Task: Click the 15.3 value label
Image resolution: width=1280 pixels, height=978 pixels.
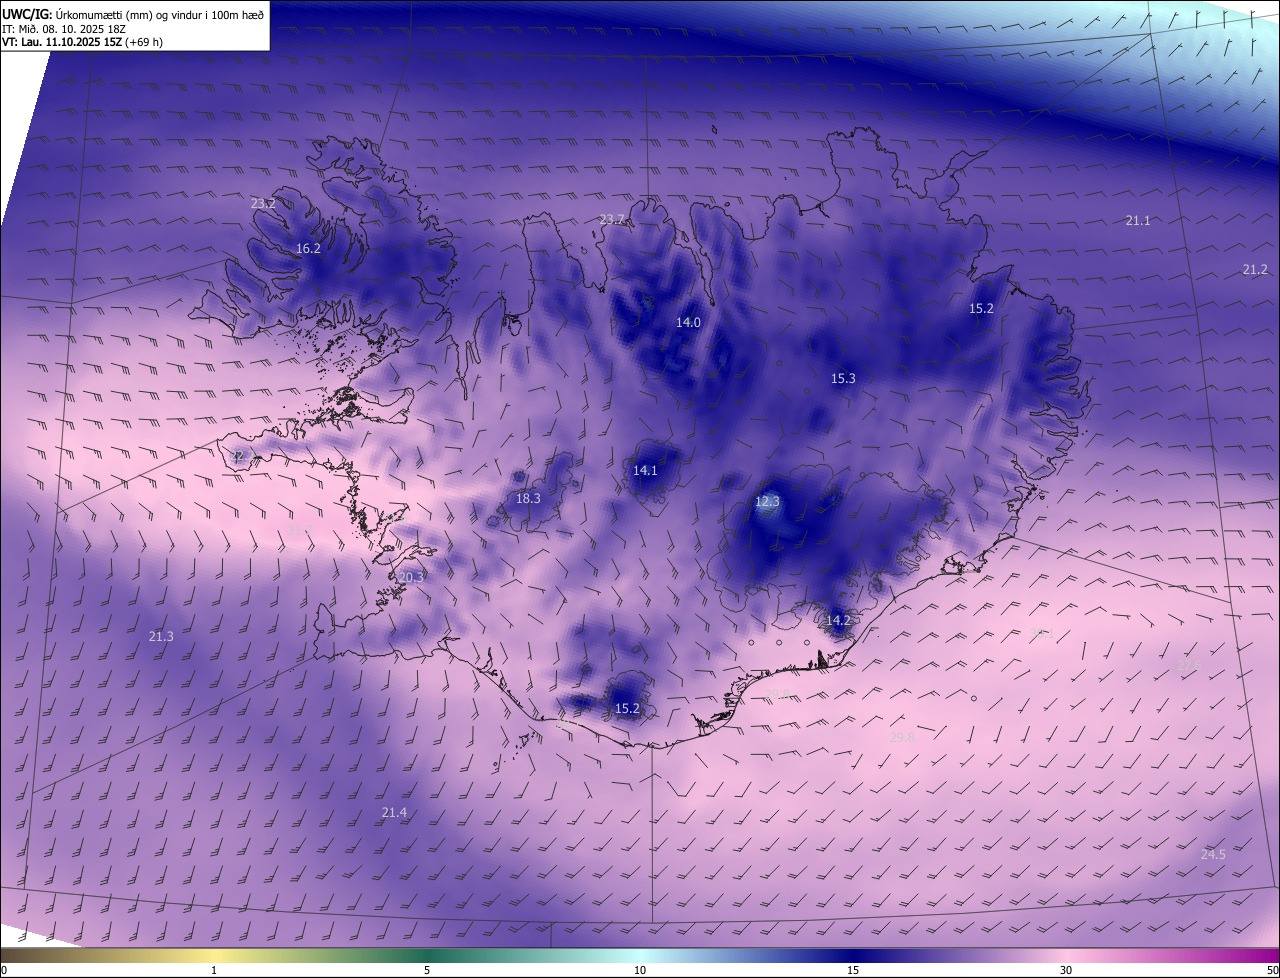Action: click(843, 378)
